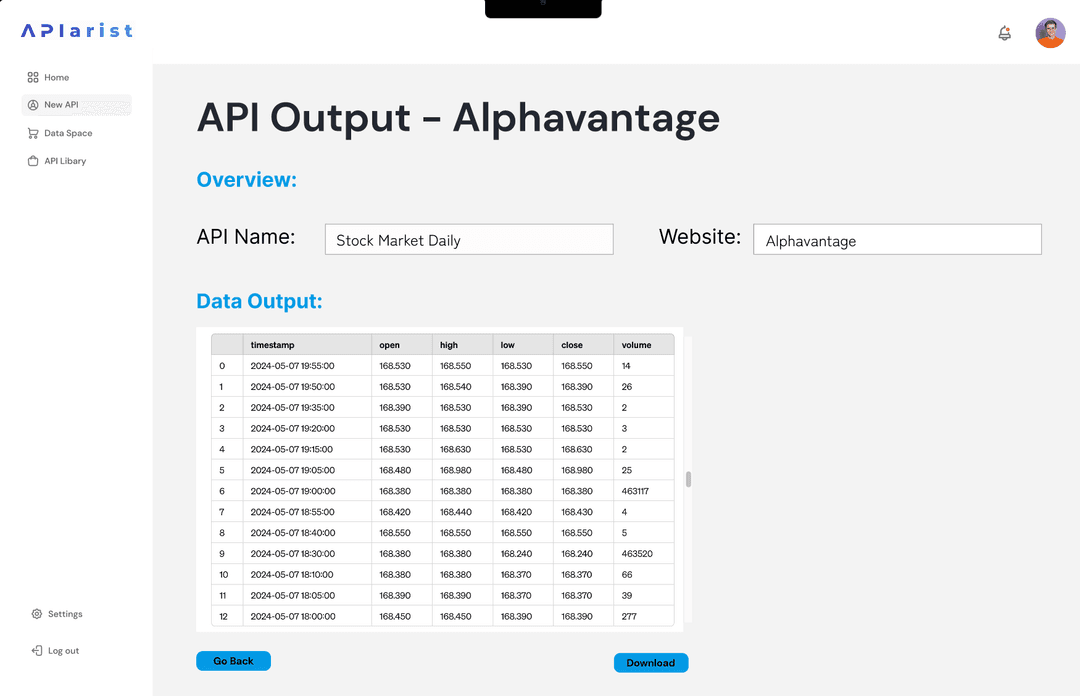The image size is (1080, 696).
Task: Focus the API Name input field
Action: click(469, 239)
